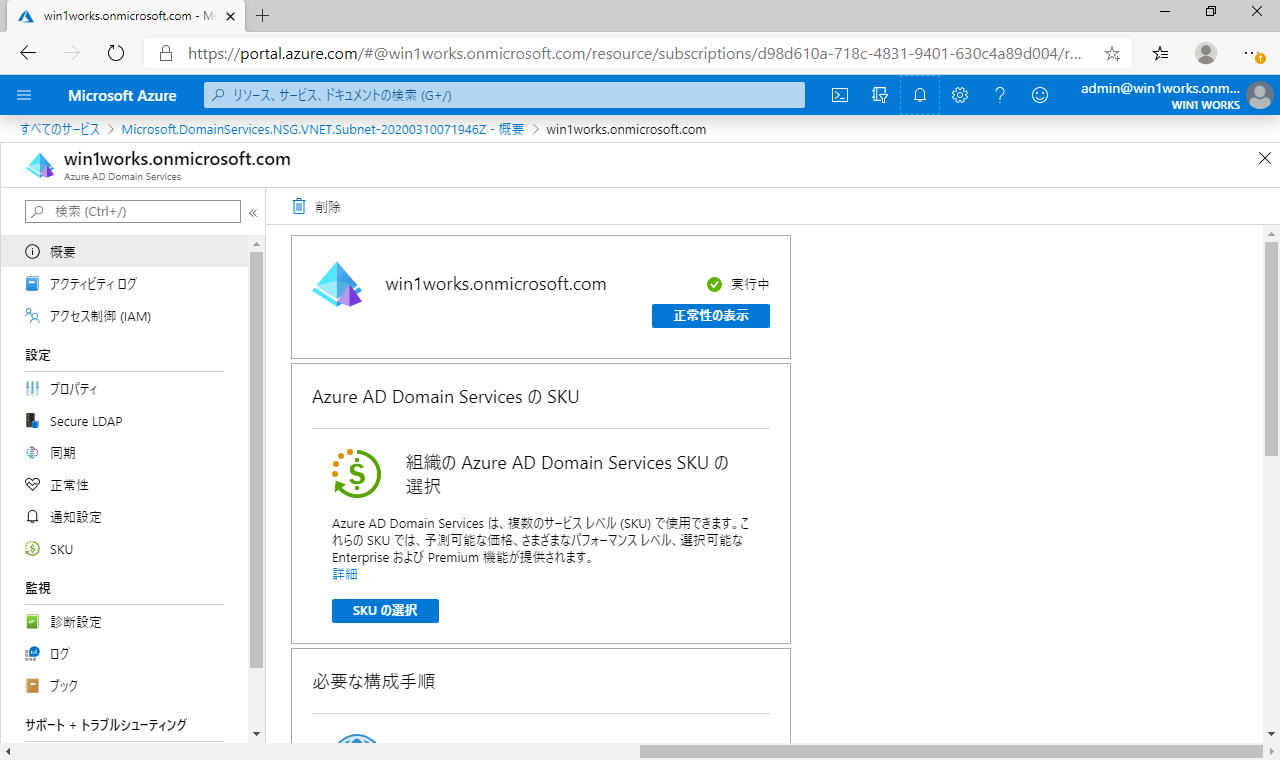The width and height of the screenshot is (1280, 760).
Task: Click the trash can Delete icon
Action: click(x=299, y=206)
